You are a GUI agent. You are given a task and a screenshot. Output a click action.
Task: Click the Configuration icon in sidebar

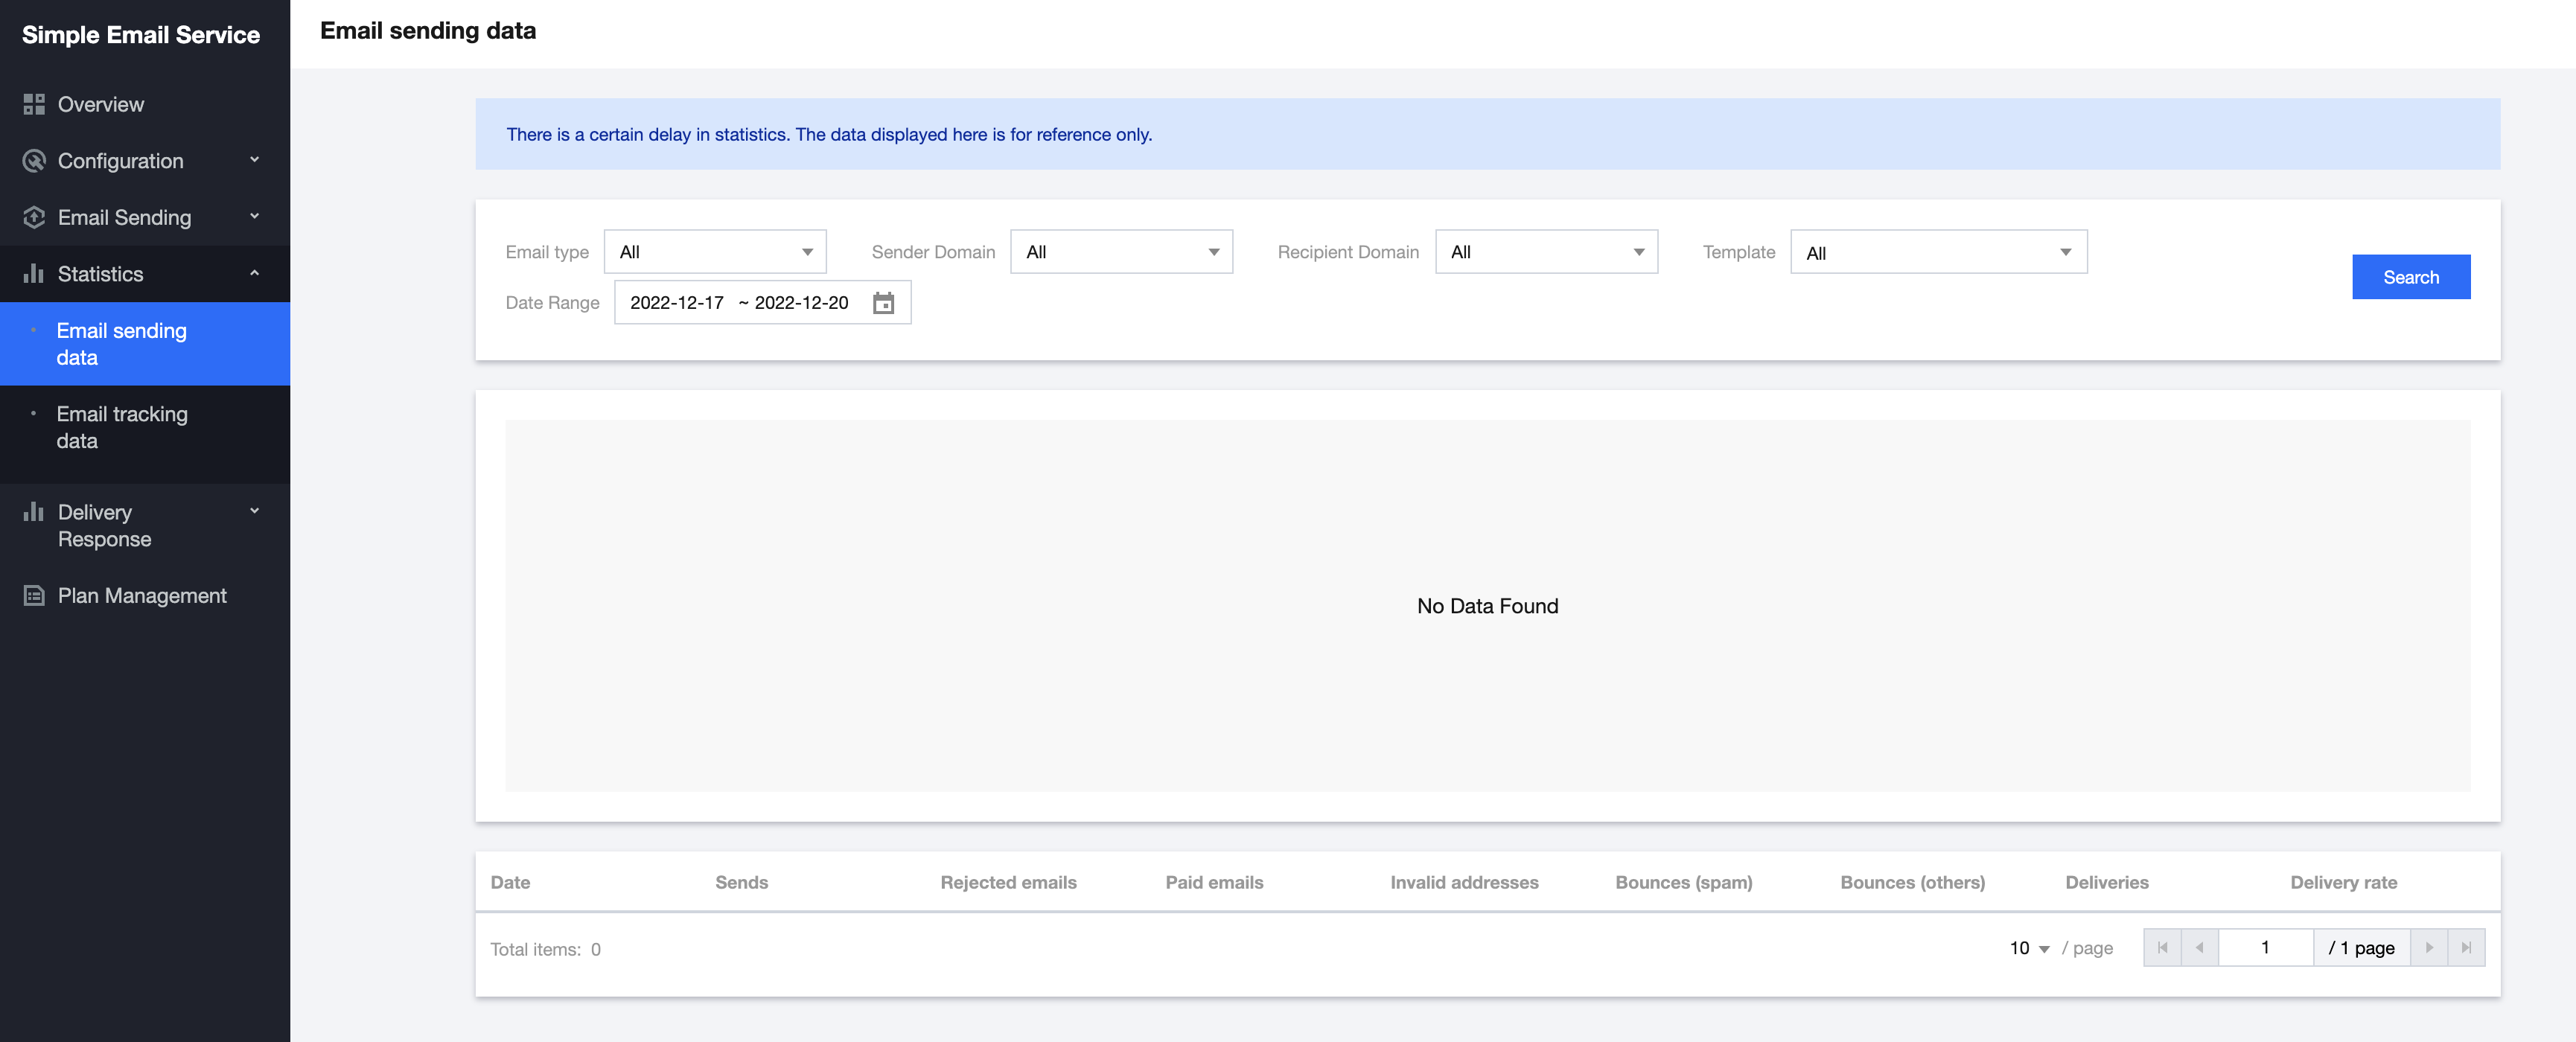pos(34,161)
